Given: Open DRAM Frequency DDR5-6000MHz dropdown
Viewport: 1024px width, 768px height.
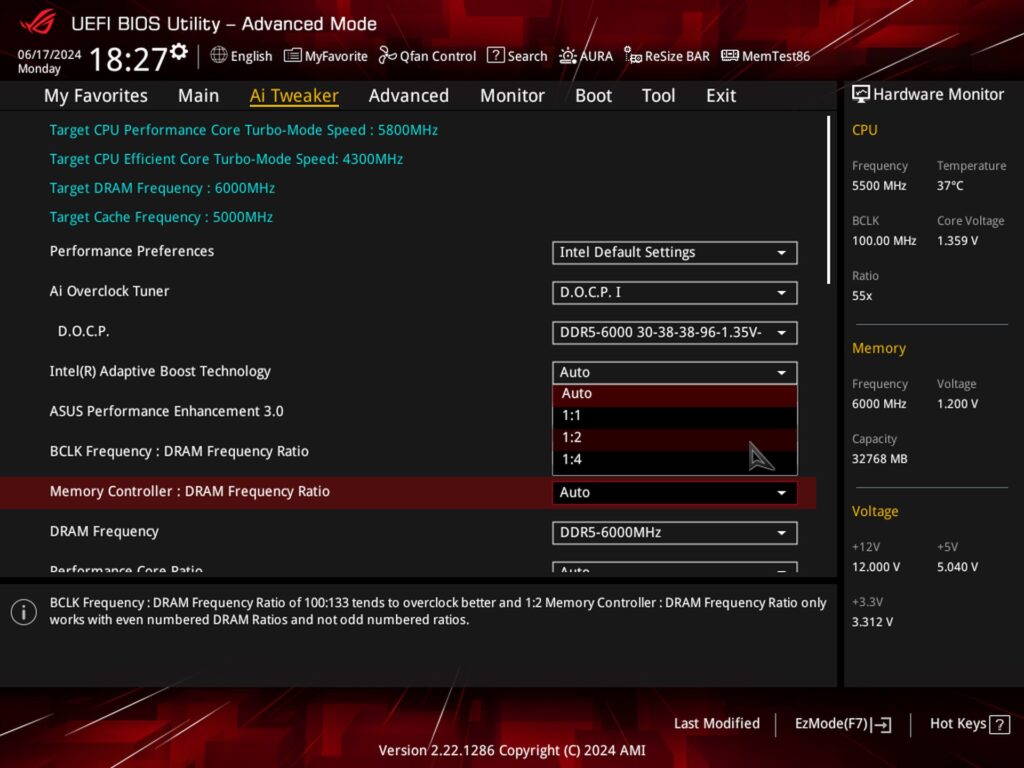Looking at the screenshot, I should (x=675, y=532).
